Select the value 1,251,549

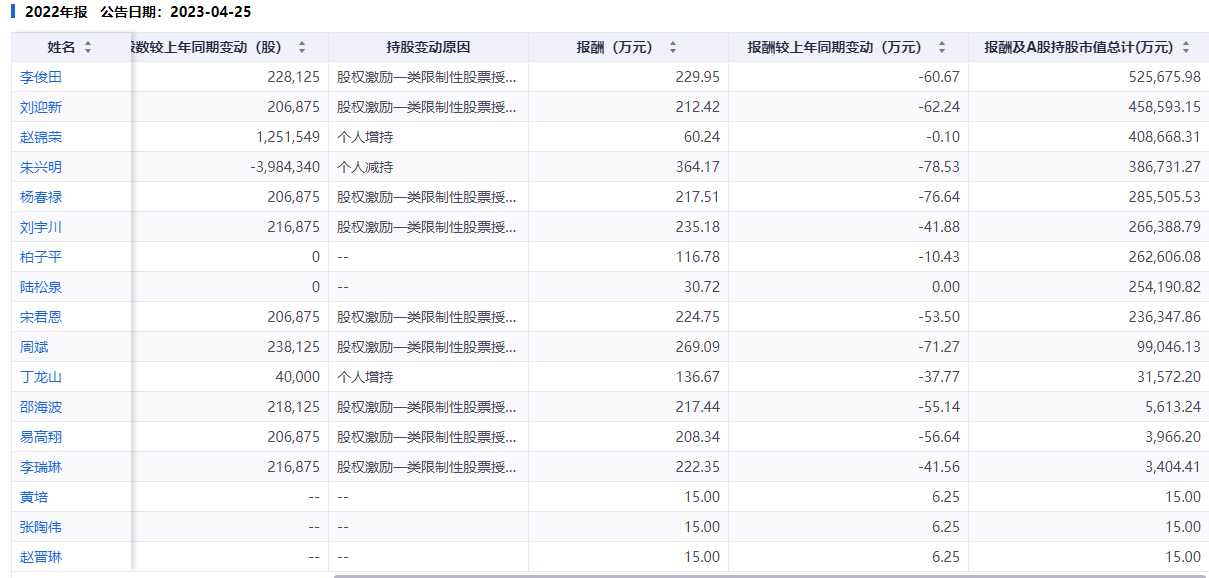click(x=288, y=137)
